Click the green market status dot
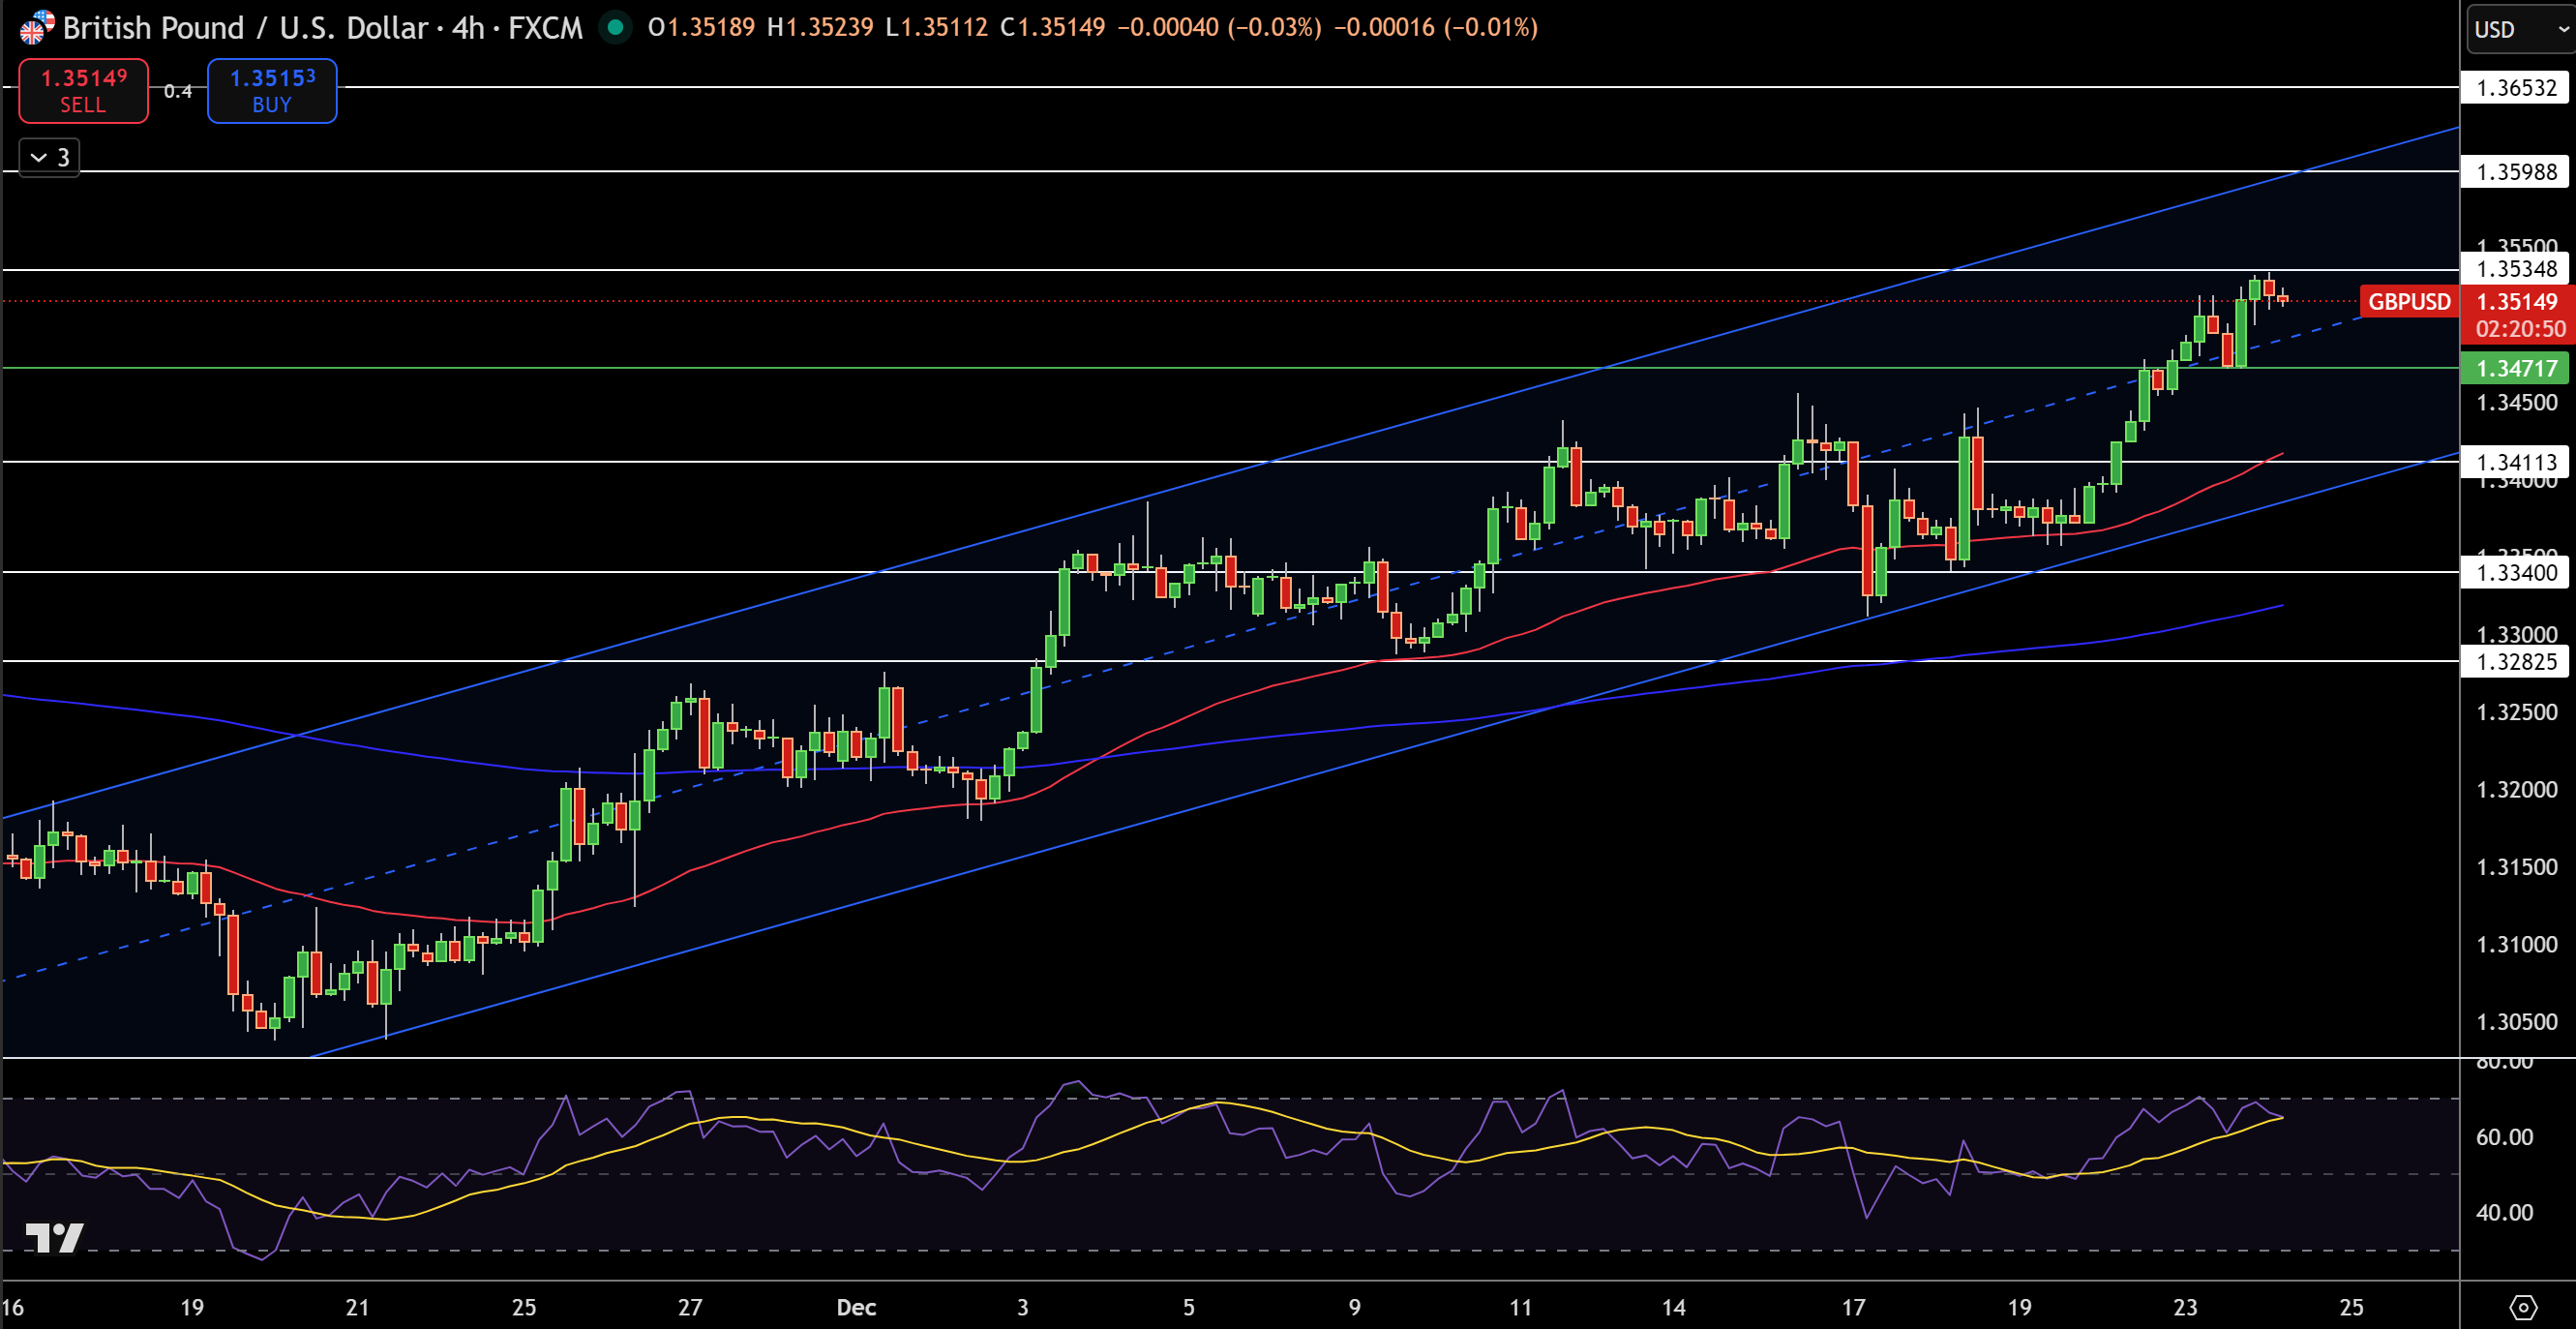 [615, 27]
